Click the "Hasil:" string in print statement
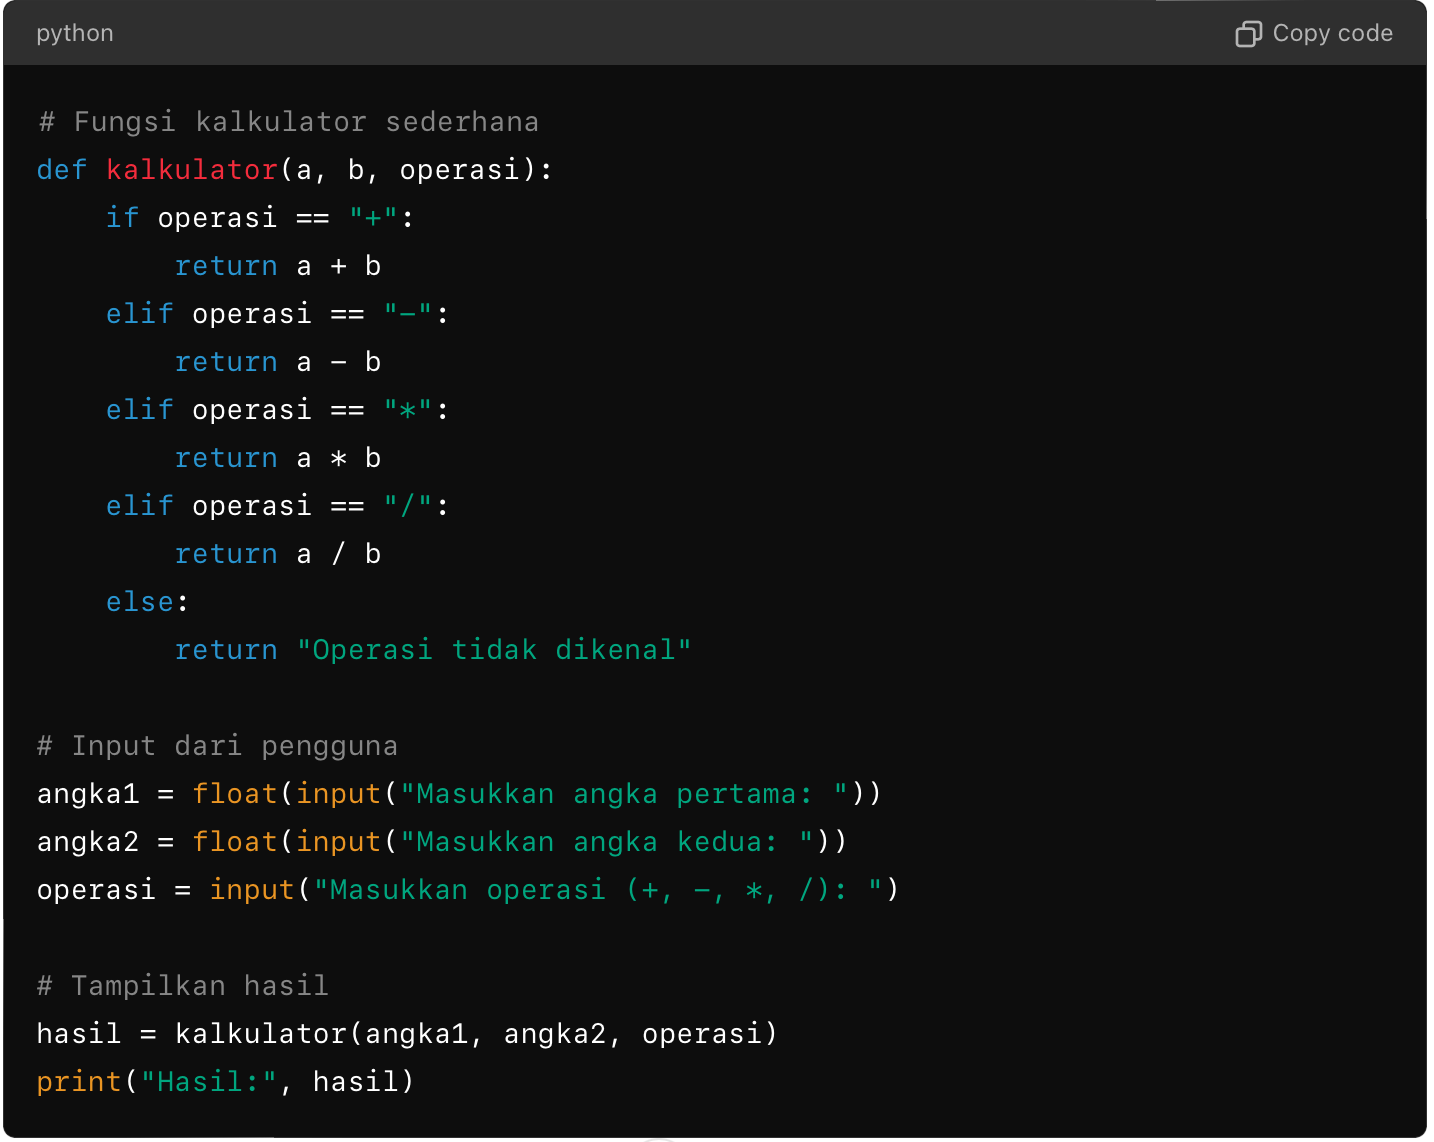The image size is (1434, 1142). pos(208,1082)
